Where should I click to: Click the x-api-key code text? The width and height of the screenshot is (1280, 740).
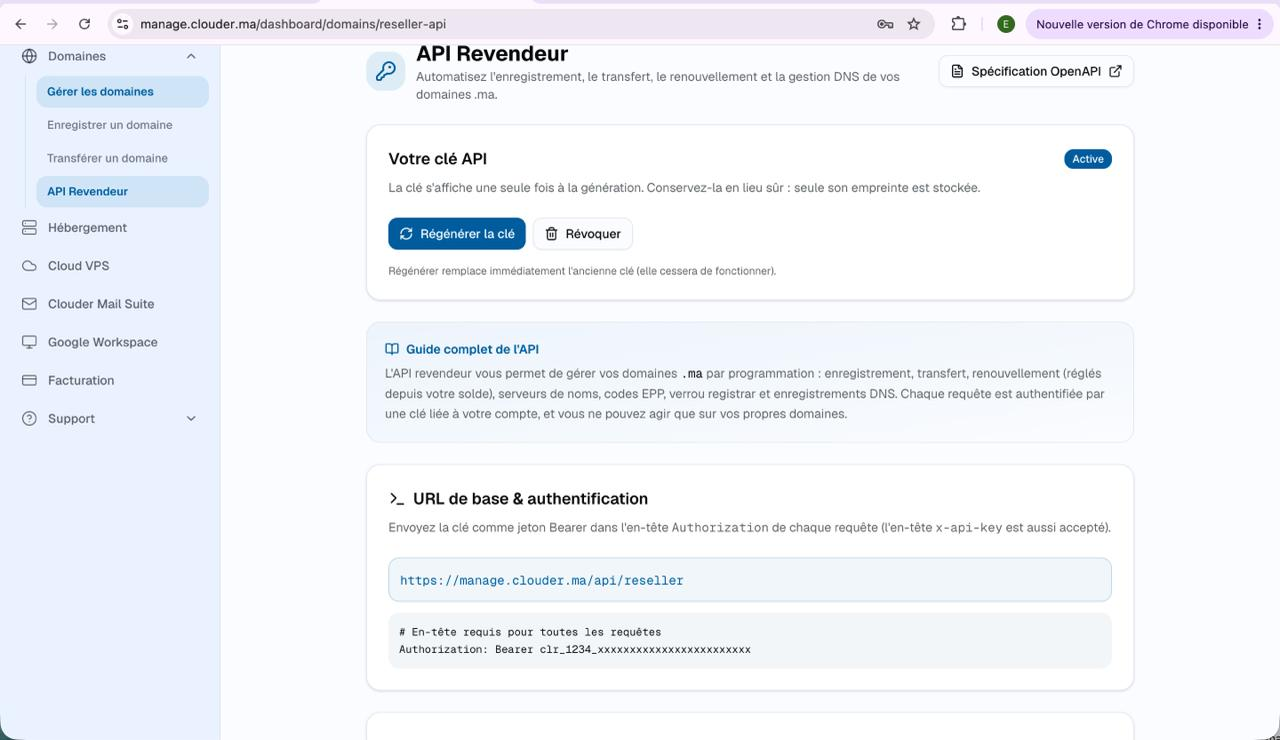pos(968,527)
